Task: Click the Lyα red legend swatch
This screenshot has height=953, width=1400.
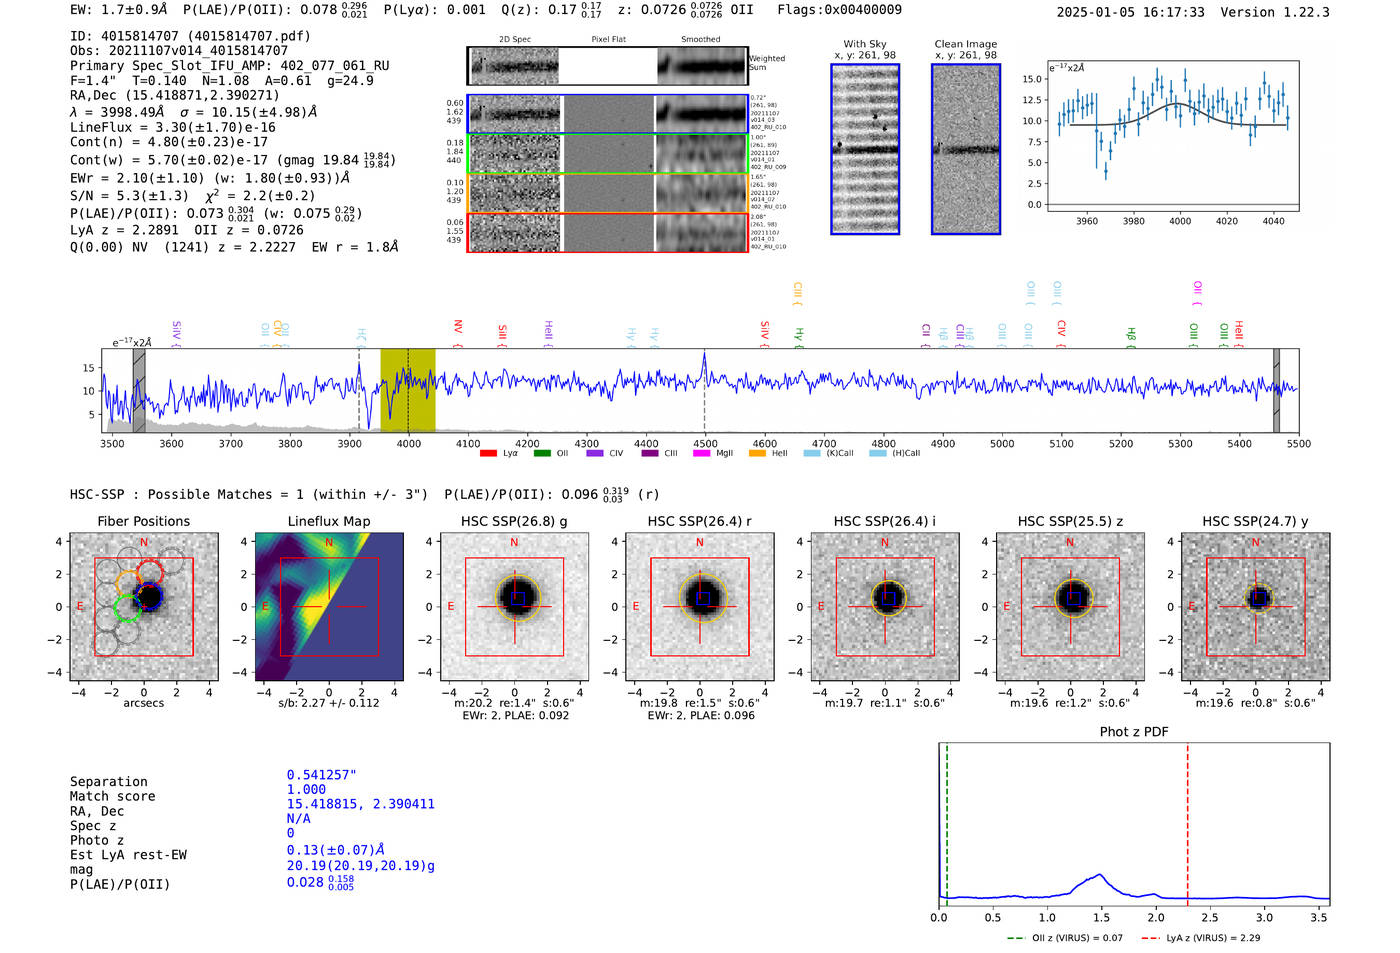Action: (488, 454)
